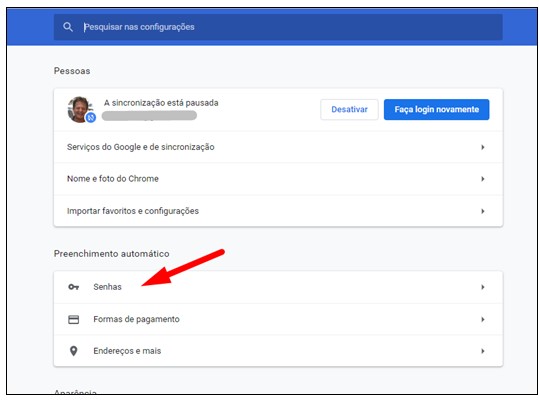The height and width of the screenshot is (405, 539).
Task: Click the search magnifier icon
Action: pos(68,27)
